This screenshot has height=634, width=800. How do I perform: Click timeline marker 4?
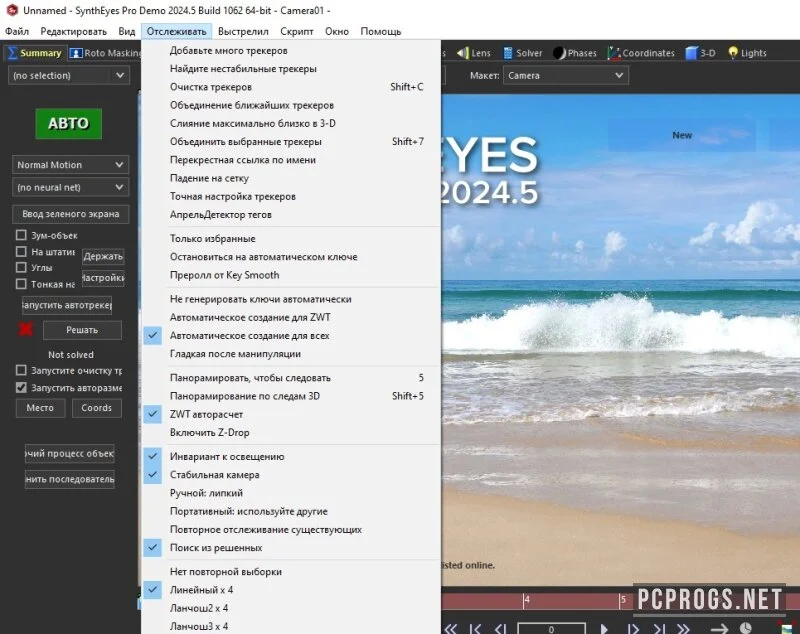click(527, 600)
